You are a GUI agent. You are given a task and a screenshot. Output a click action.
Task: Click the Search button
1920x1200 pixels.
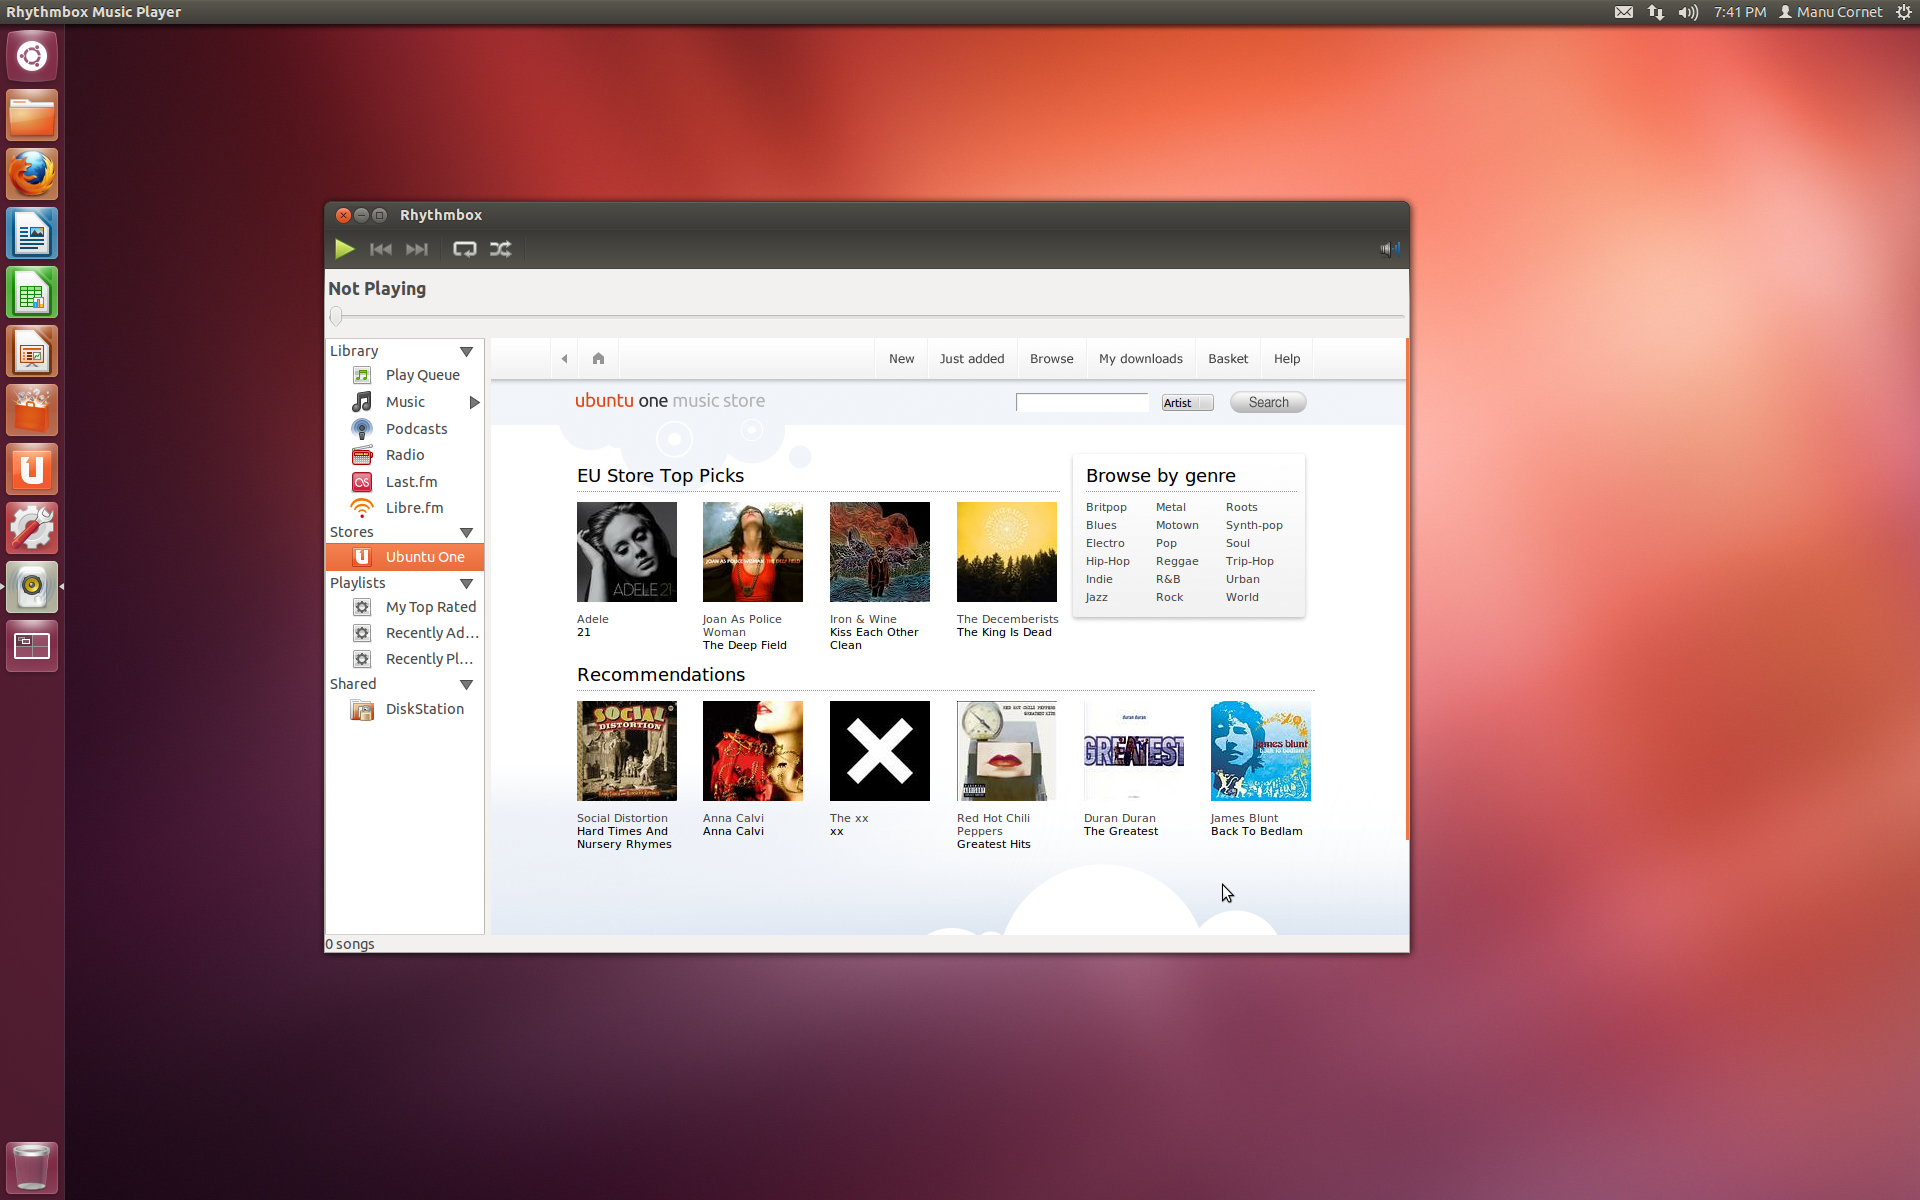click(x=1268, y=403)
